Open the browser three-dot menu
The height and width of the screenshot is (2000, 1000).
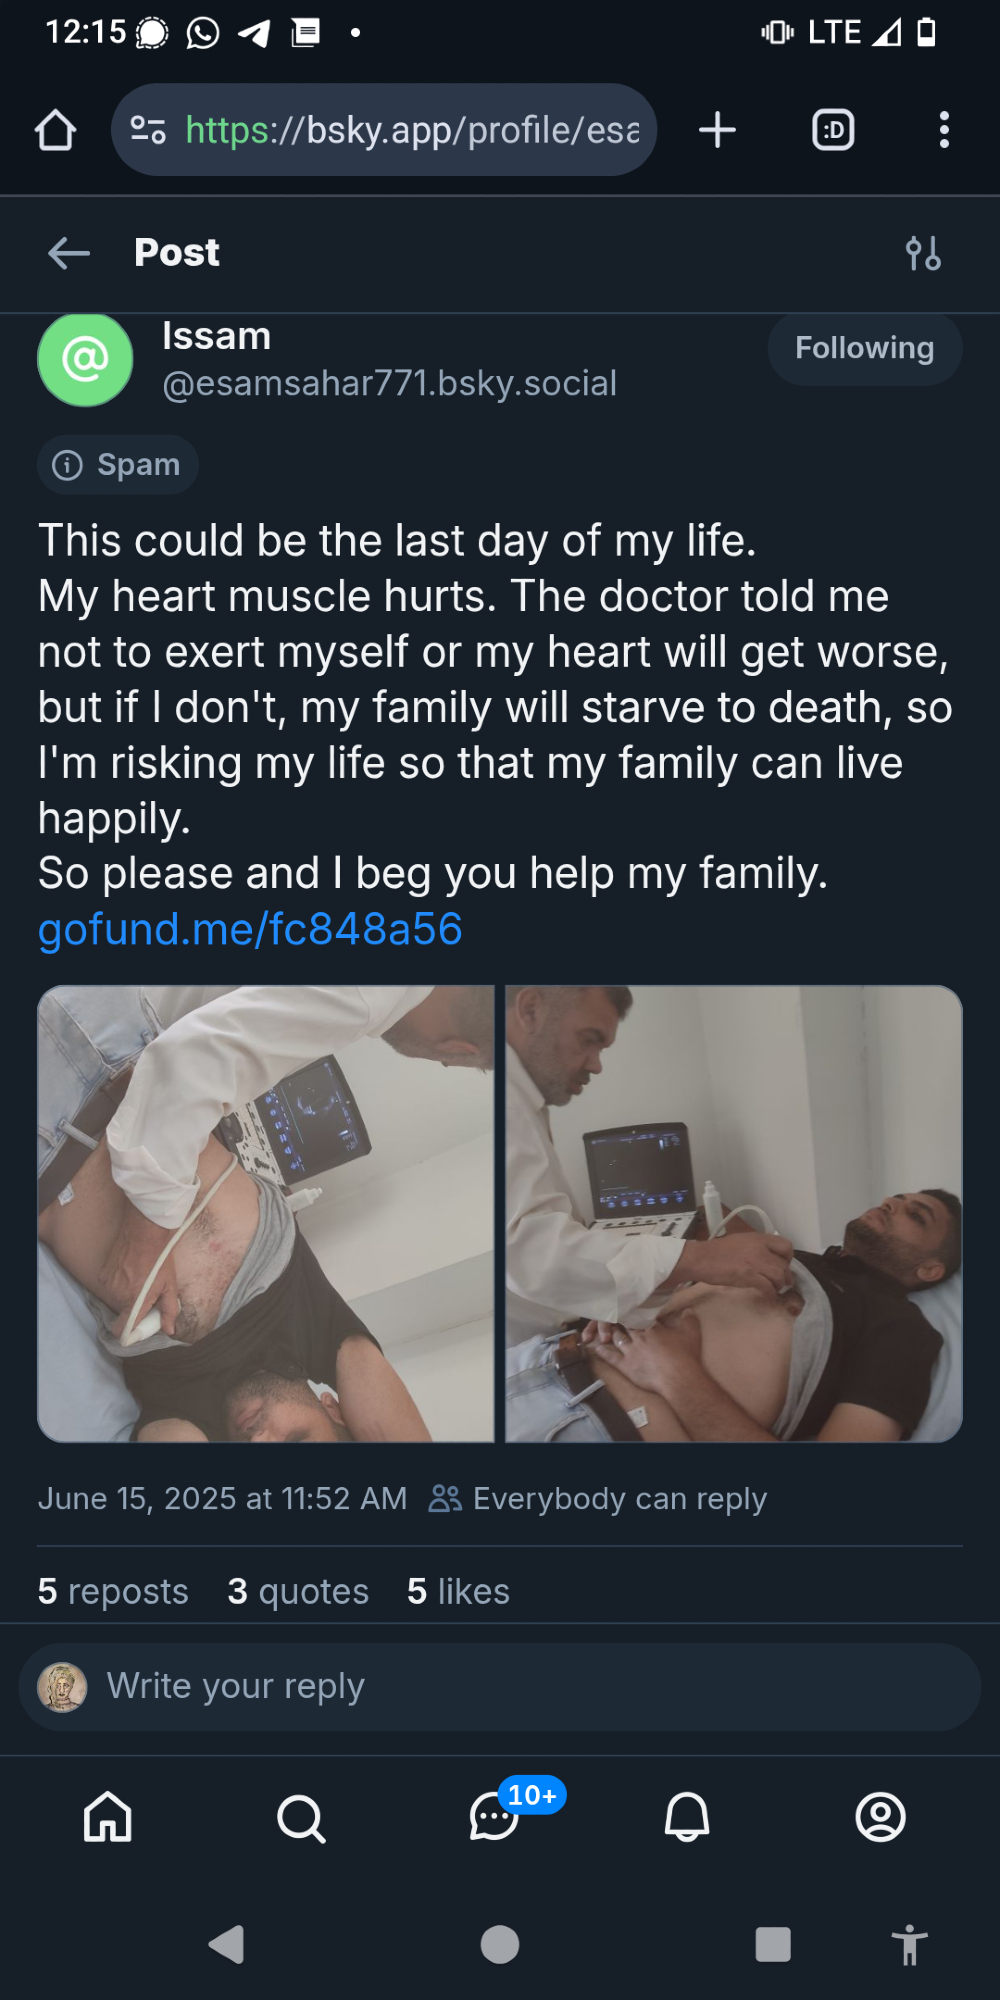click(944, 130)
